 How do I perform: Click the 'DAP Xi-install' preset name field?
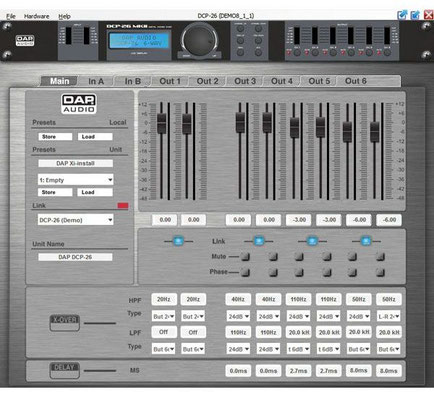click(x=75, y=163)
